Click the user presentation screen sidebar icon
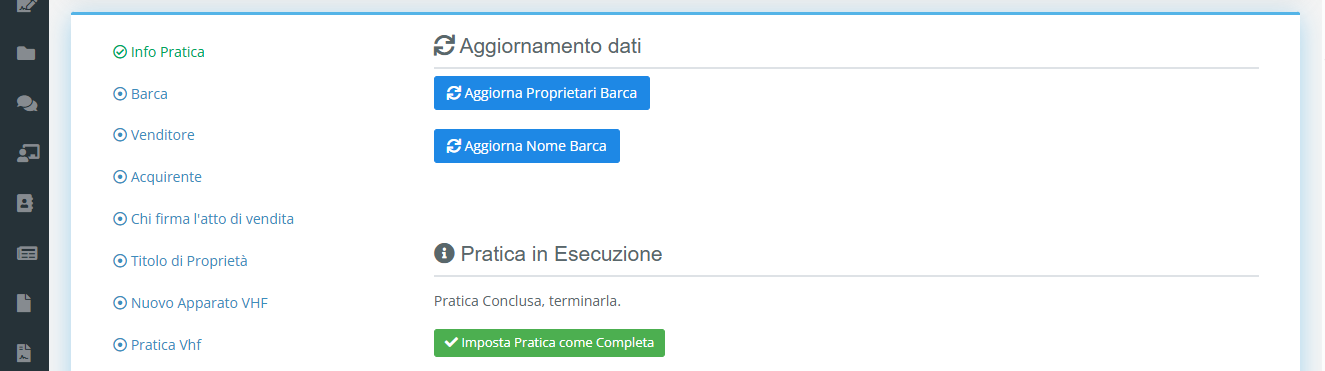 point(27,153)
